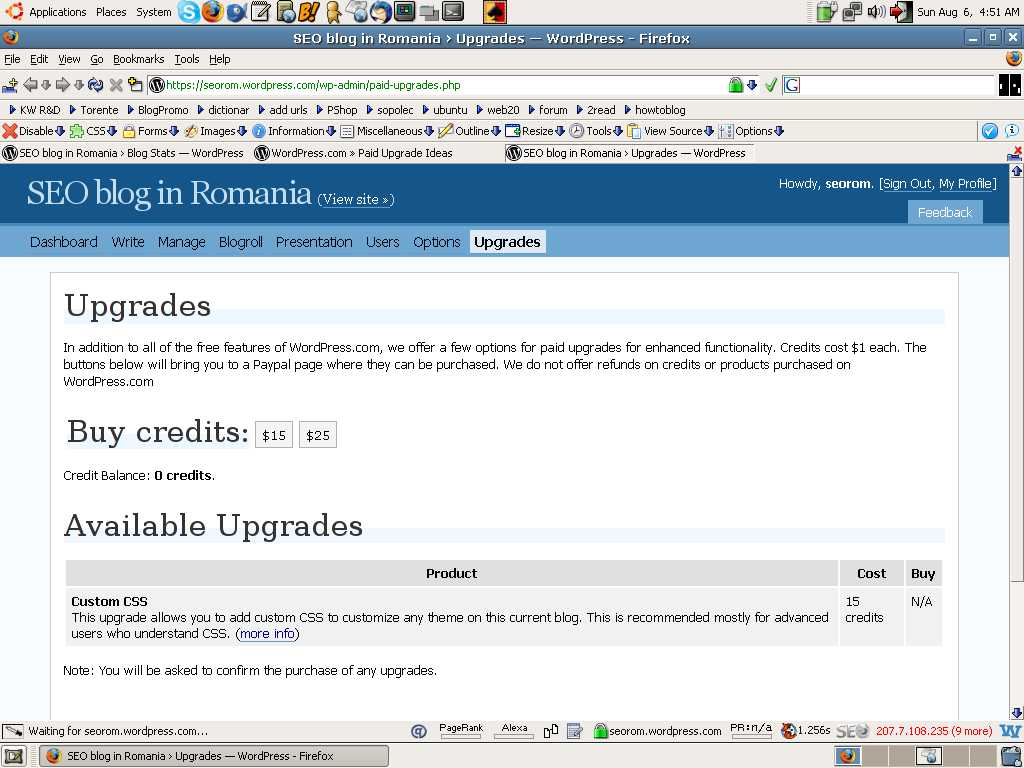Open the File menu
This screenshot has width=1024, height=768.
coord(12,59)
